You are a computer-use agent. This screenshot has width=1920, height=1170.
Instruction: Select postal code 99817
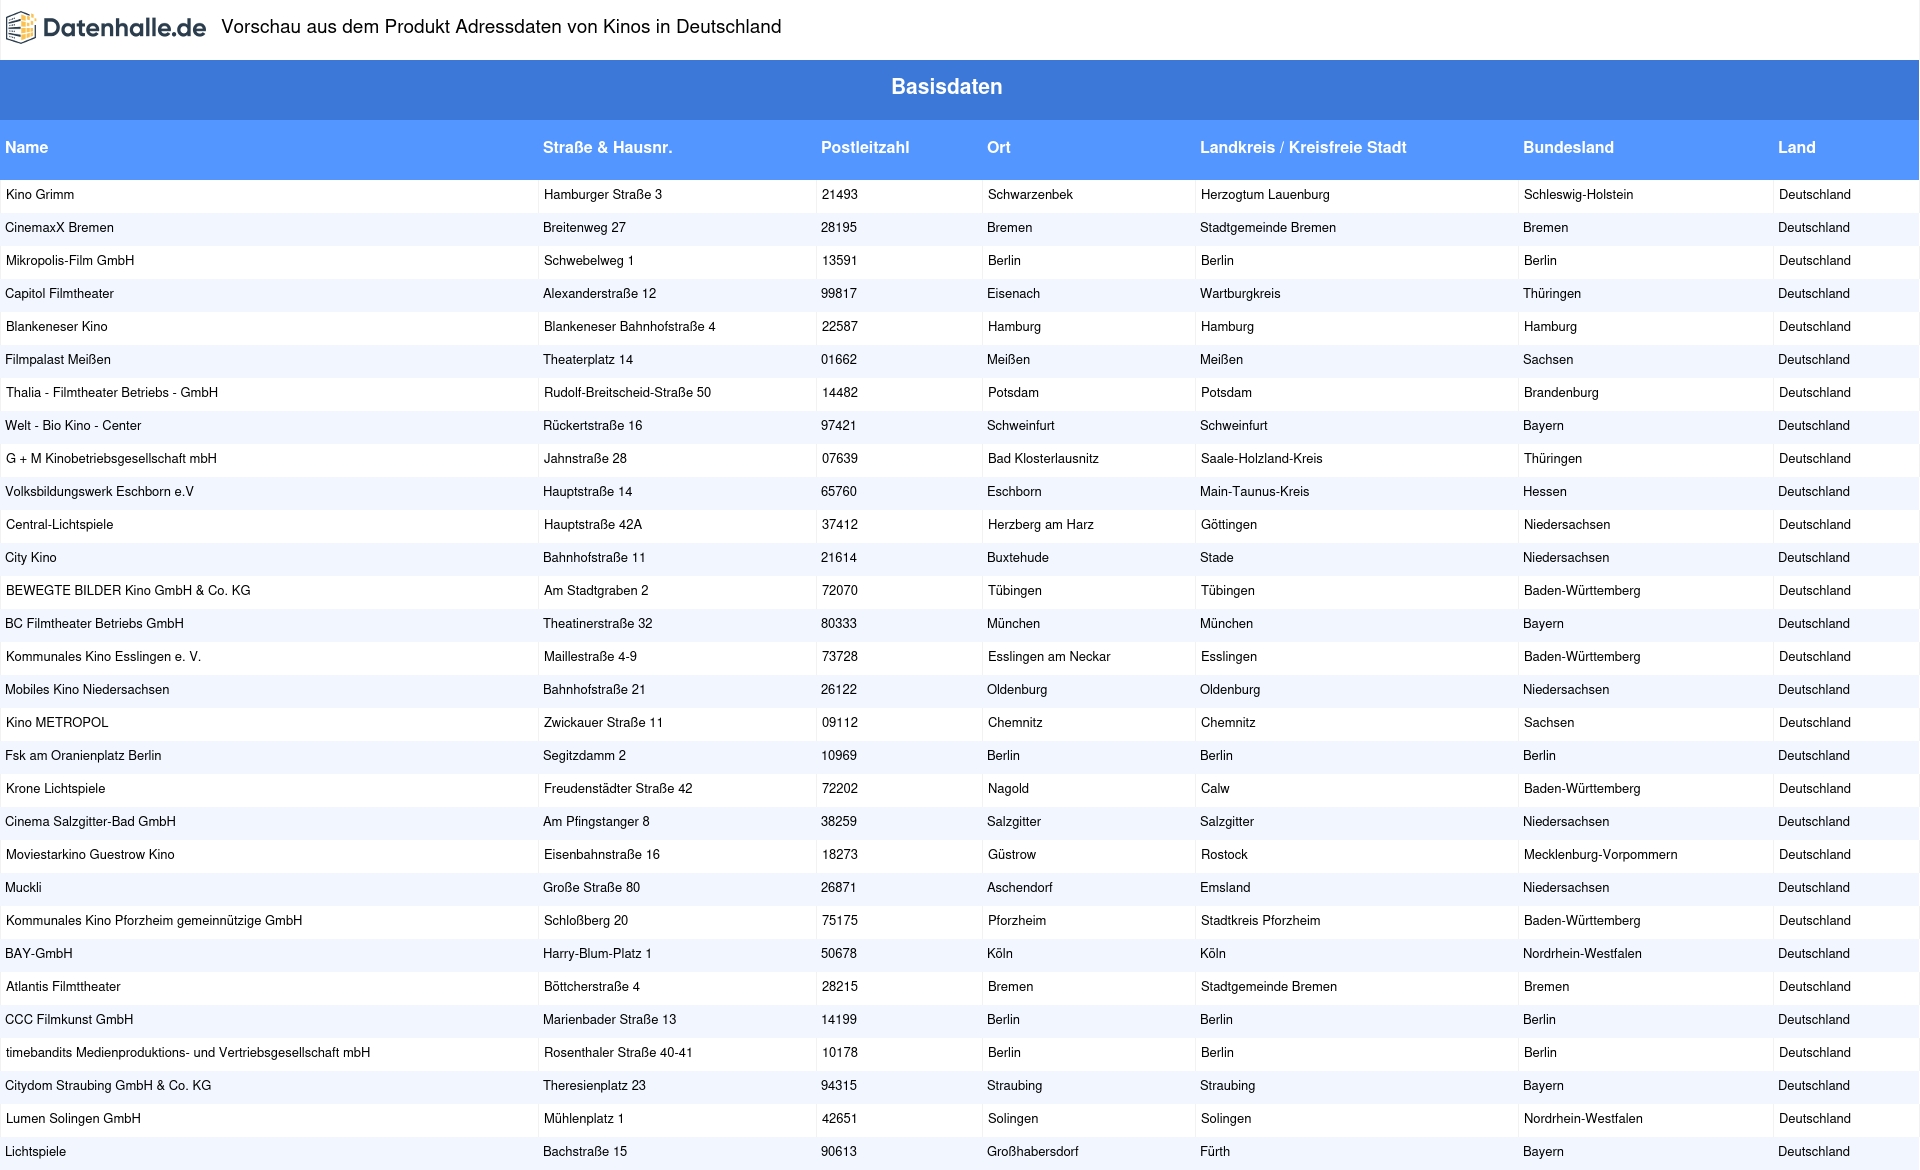click(x=839, y=294)
